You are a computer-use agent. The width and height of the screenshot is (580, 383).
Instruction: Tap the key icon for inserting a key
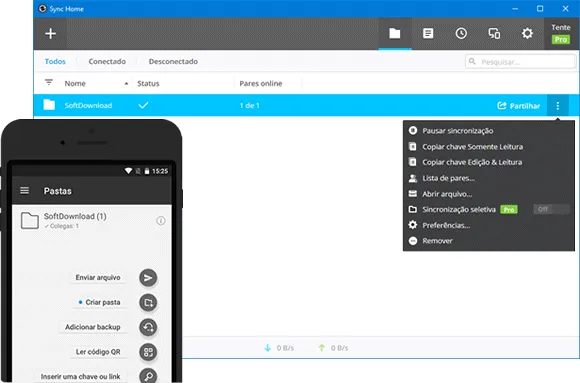point(148,376)
